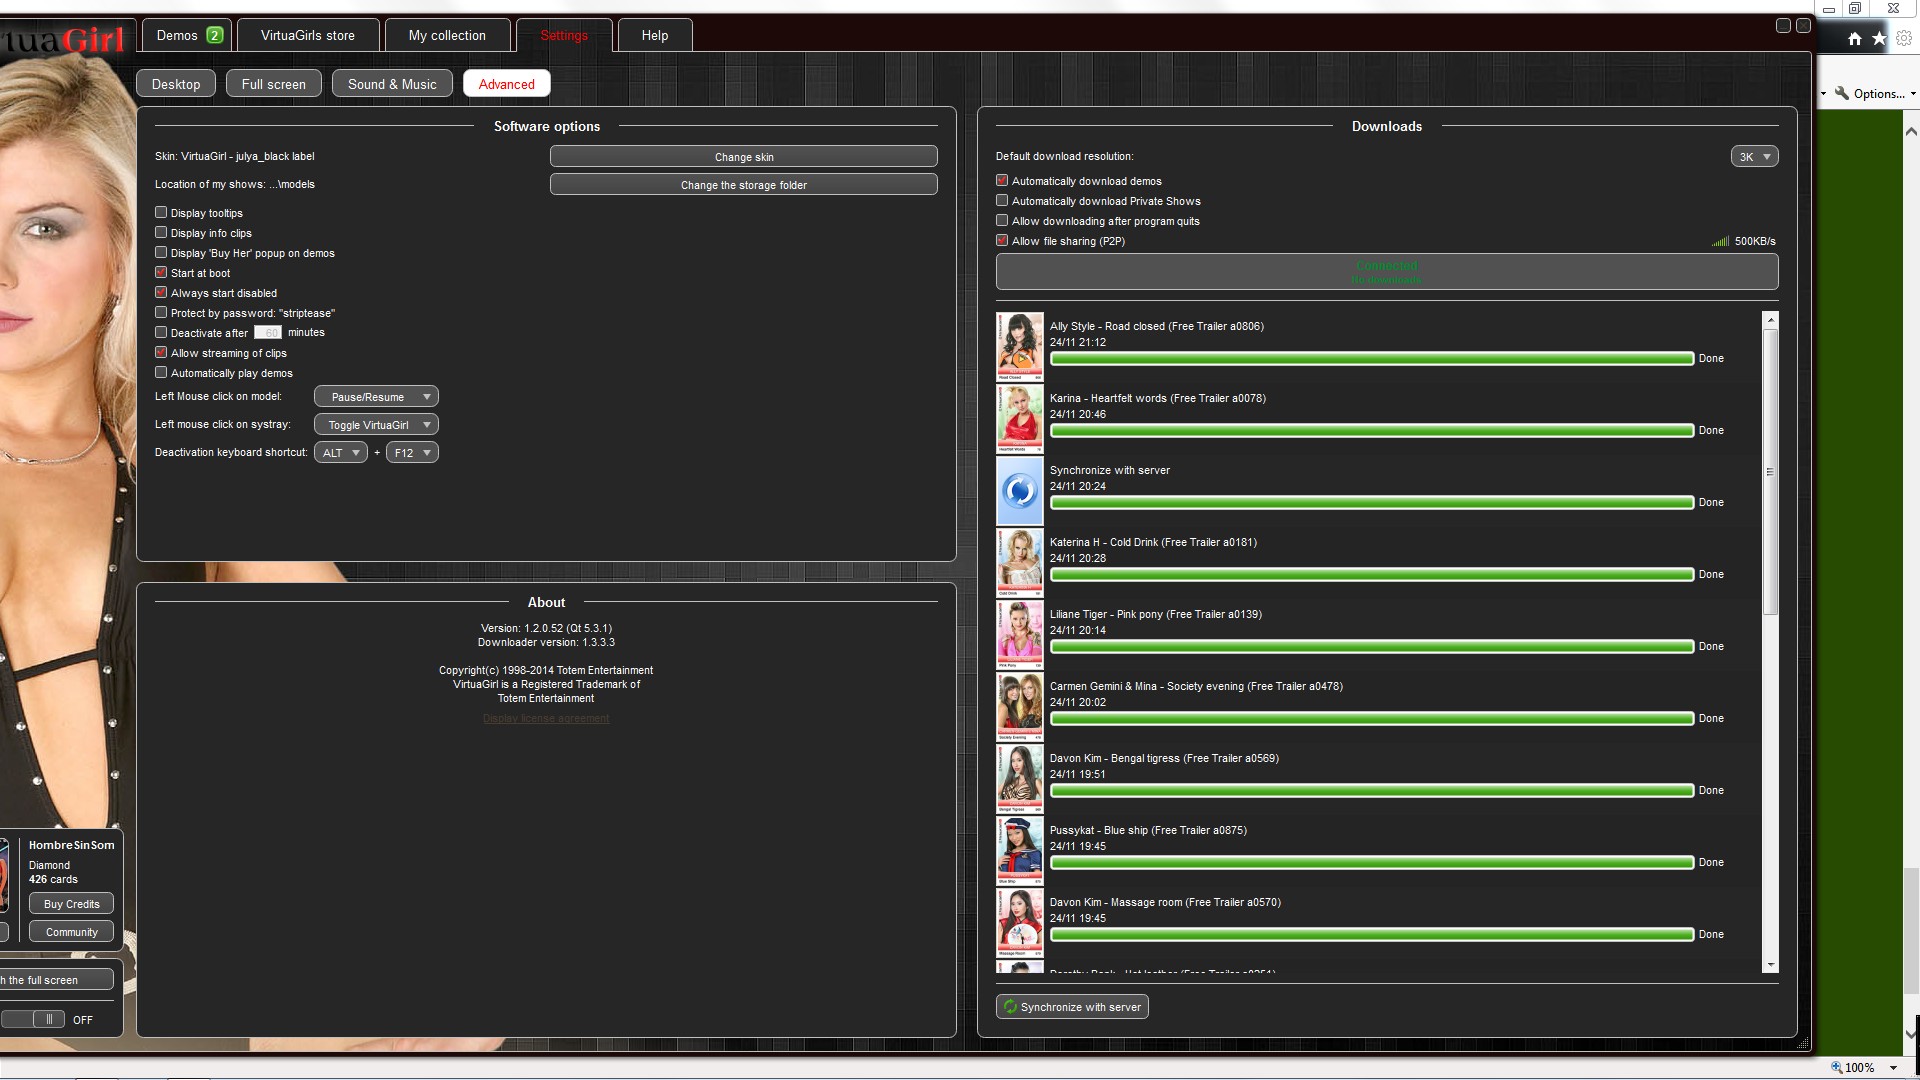This screenshot has width=1920, height=1080.
Task: Go to My collection tab
Action: point(447,35)
